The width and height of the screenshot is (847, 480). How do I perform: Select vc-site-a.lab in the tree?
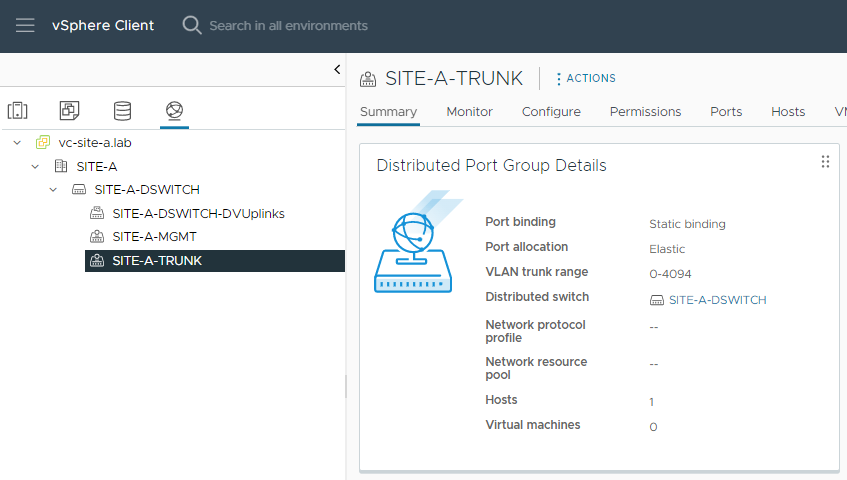click(95, 143)
